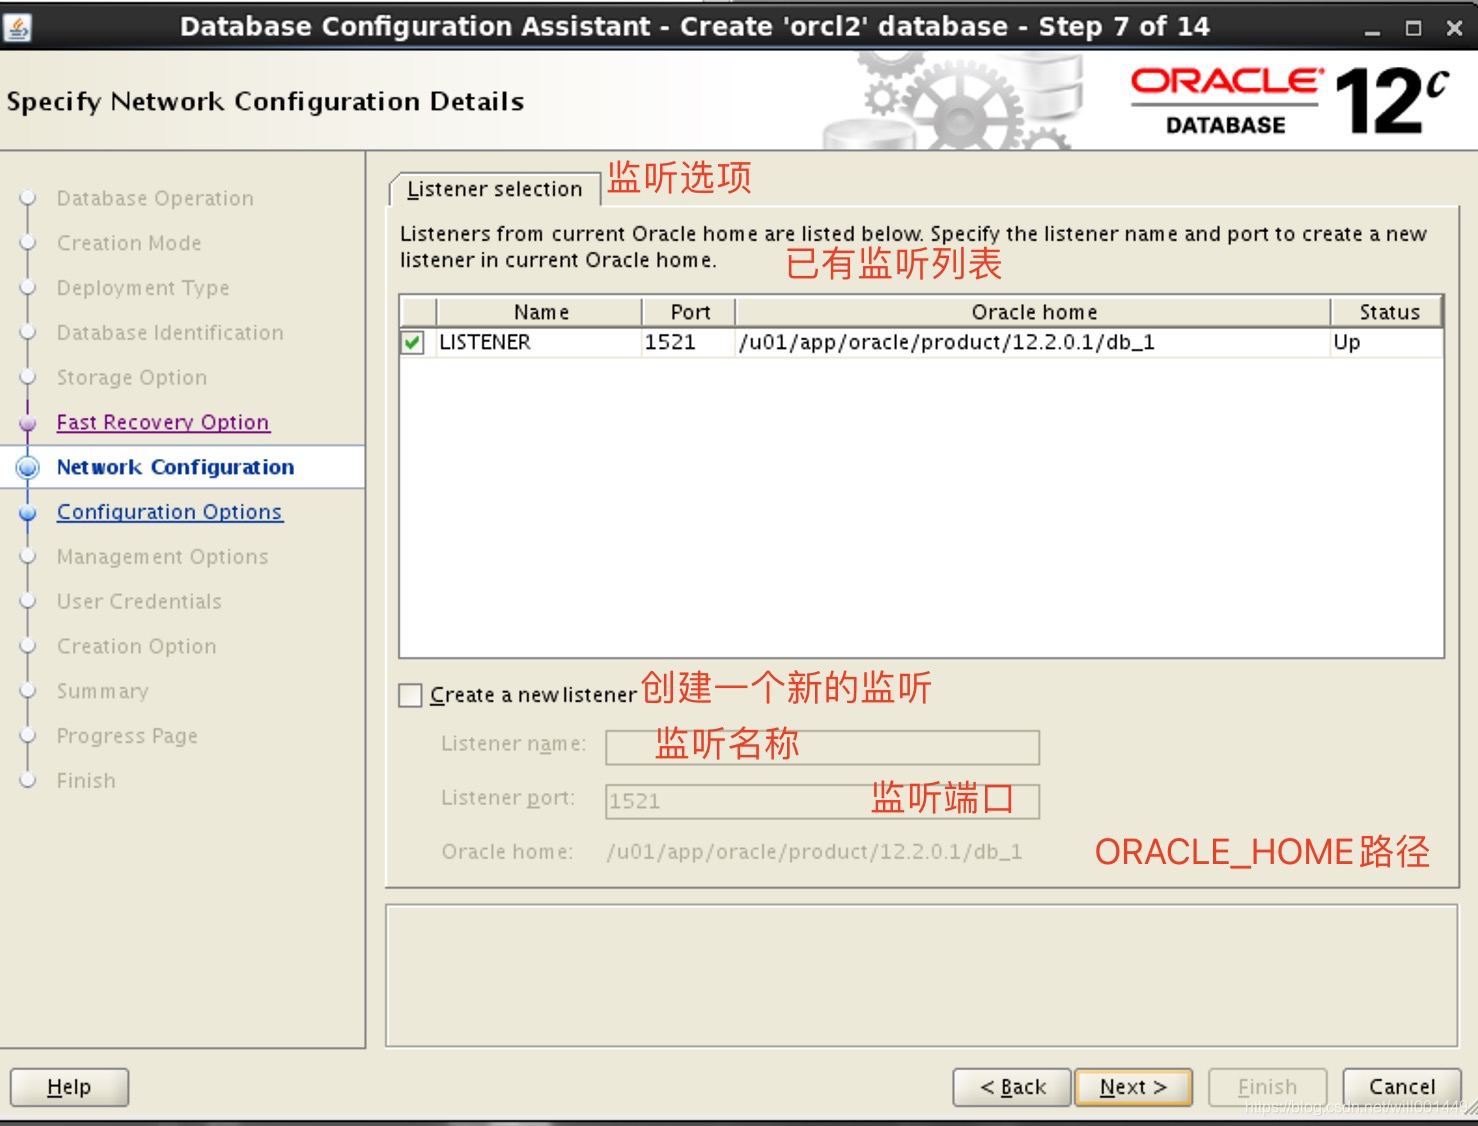Enable Create a new listener checkbox
The height and width of the screenshot is (1126, 1478).
point(410,695)
